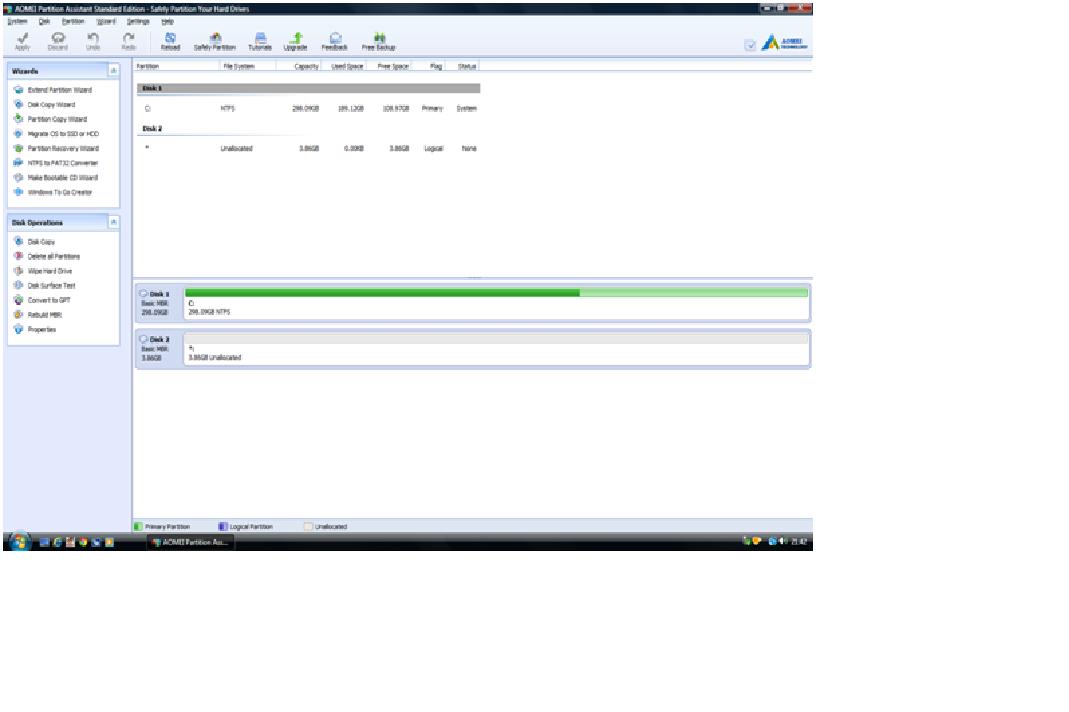Choose the Rebuild MBR operation
The height and width of the screenshot is (712, 1069).
38,315
